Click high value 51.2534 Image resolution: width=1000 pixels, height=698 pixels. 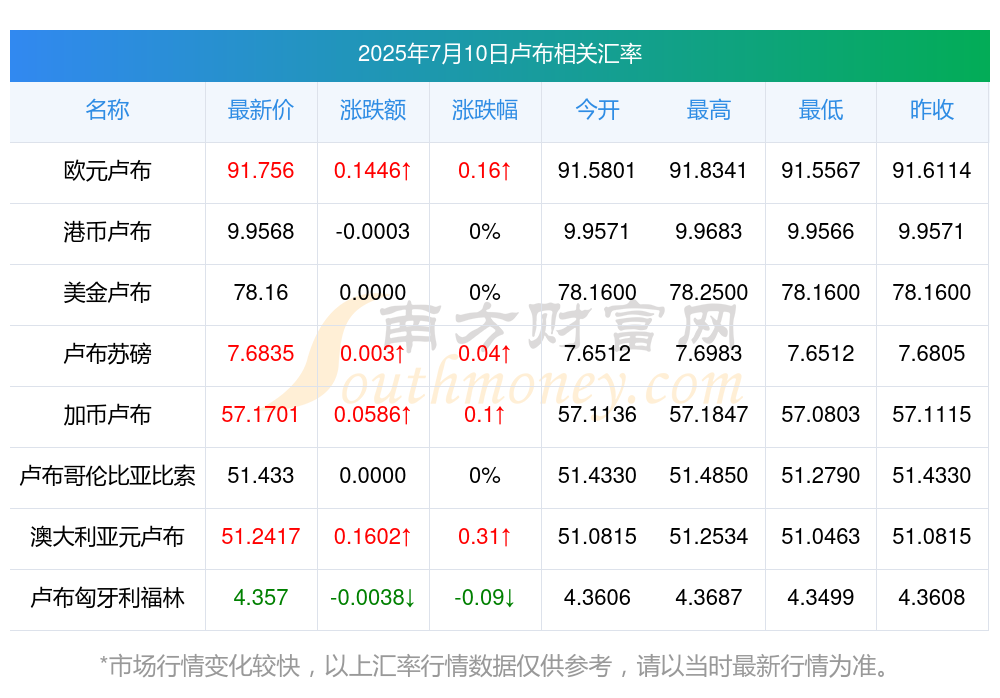coord(709,537)
